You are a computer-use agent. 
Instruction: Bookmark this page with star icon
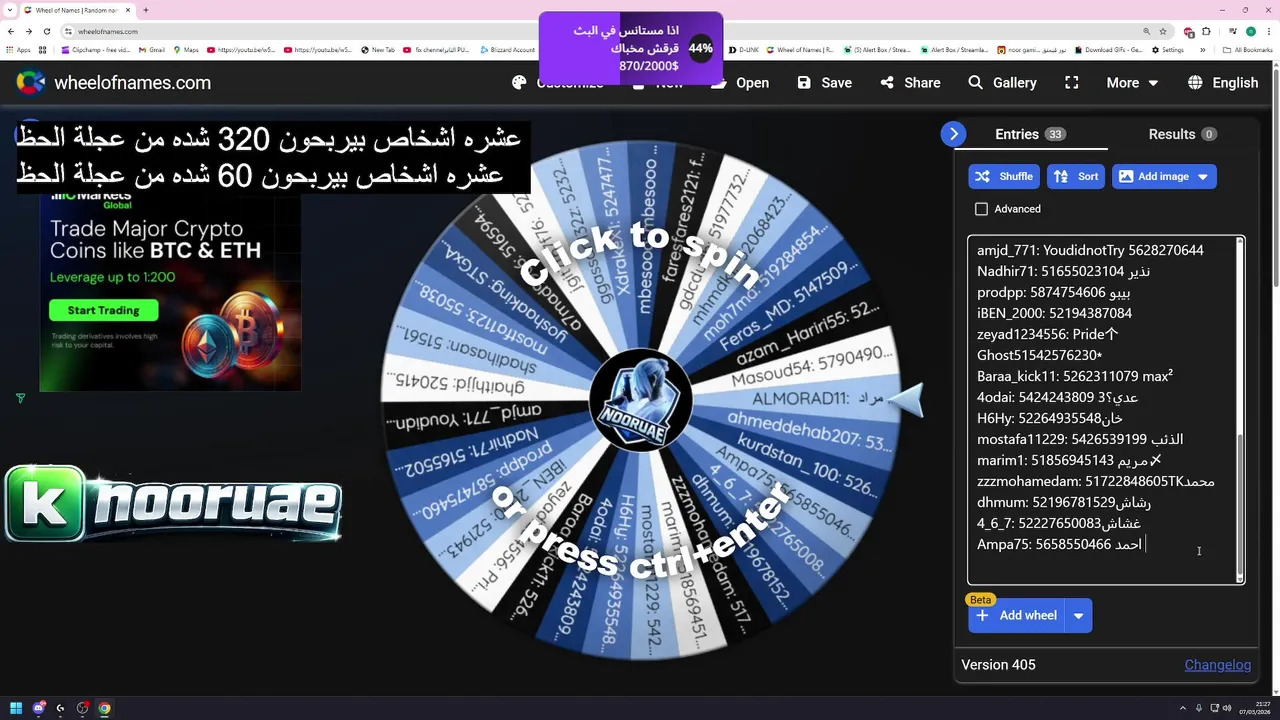(1163, 31)
